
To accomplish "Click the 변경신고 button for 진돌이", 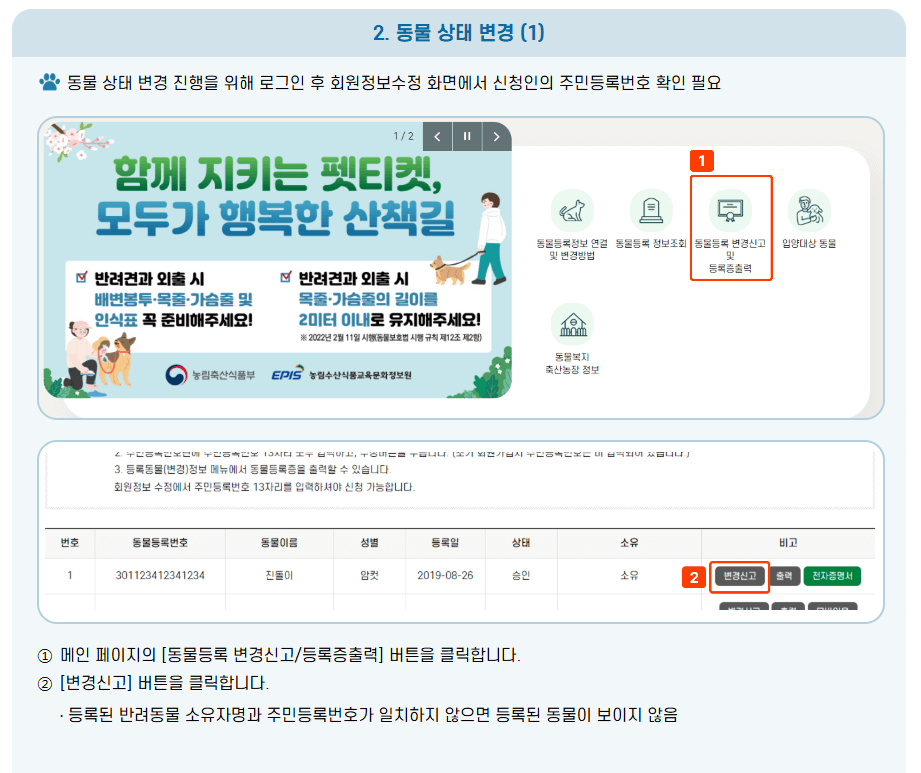I will [x=739, y=575].
